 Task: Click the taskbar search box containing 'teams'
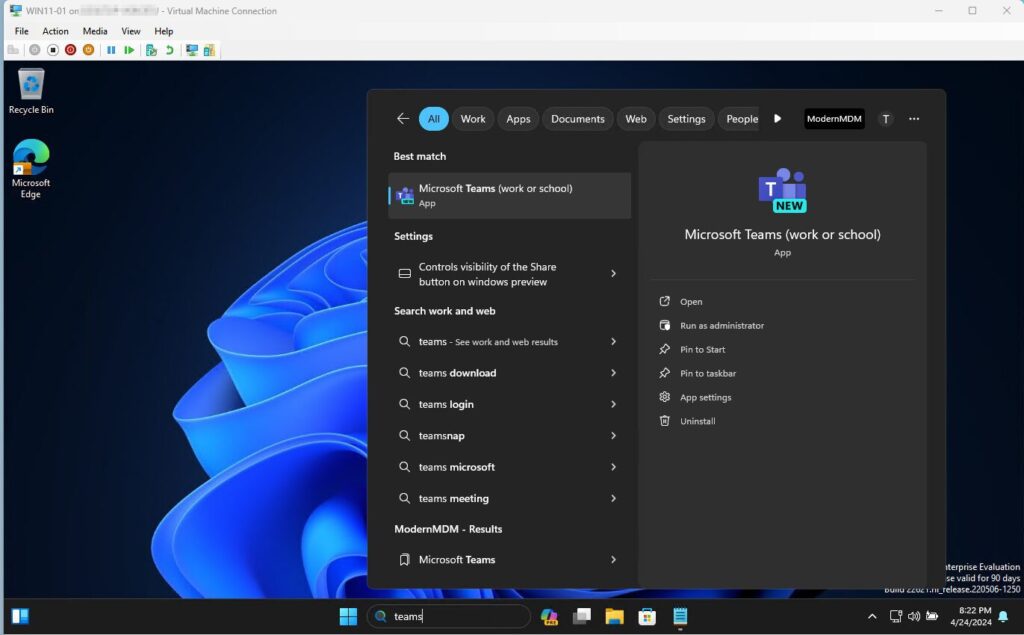pyautogui.click(x=450, y=616)
